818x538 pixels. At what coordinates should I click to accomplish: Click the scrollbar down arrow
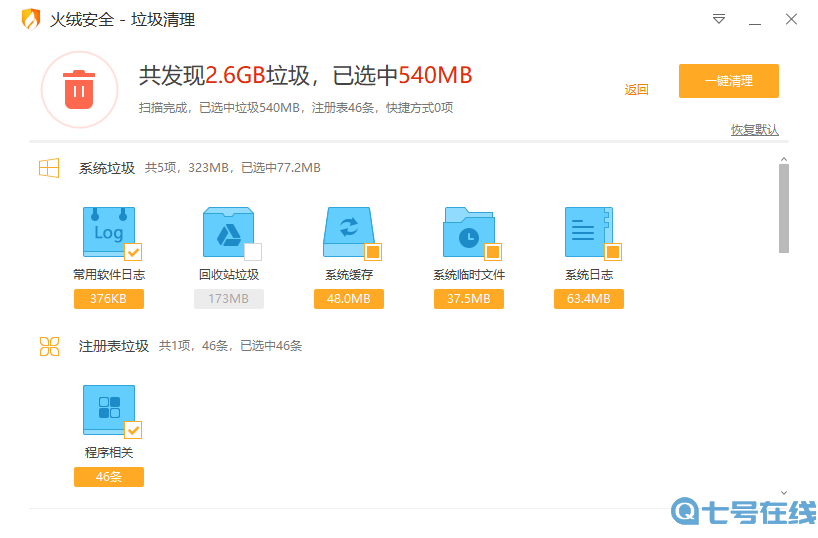[x=784, y=493]
